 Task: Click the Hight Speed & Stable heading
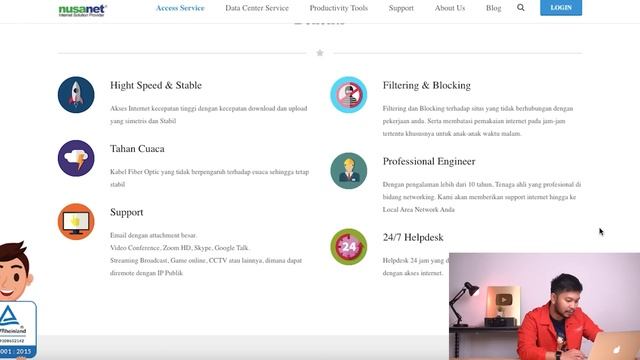click(x=156, y=85)
